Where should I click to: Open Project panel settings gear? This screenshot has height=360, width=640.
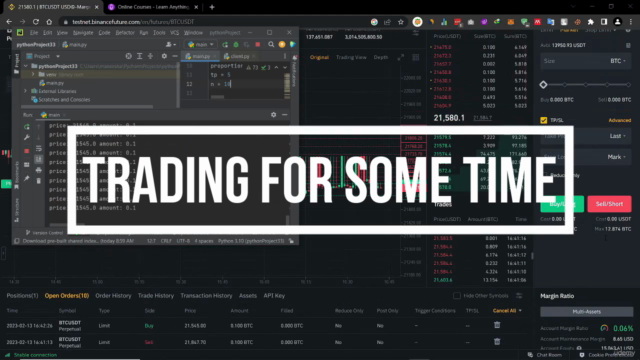tap(164, 56)
